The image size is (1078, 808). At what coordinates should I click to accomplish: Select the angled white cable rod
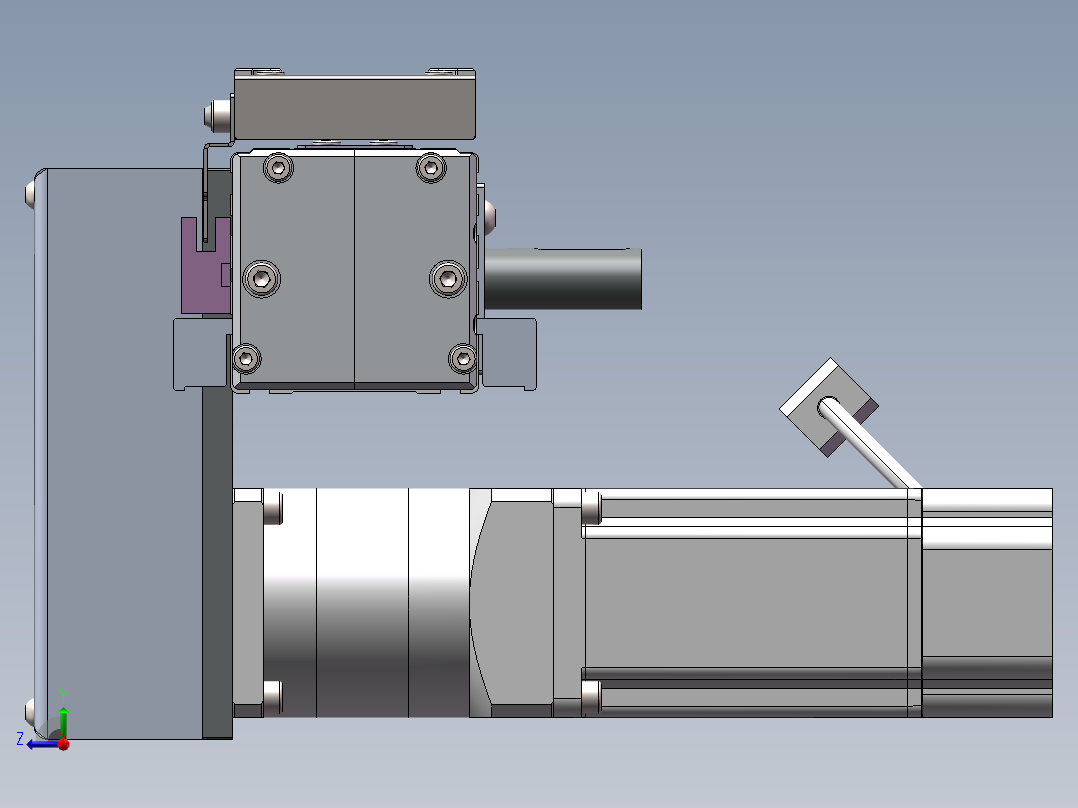click(870, 444)
